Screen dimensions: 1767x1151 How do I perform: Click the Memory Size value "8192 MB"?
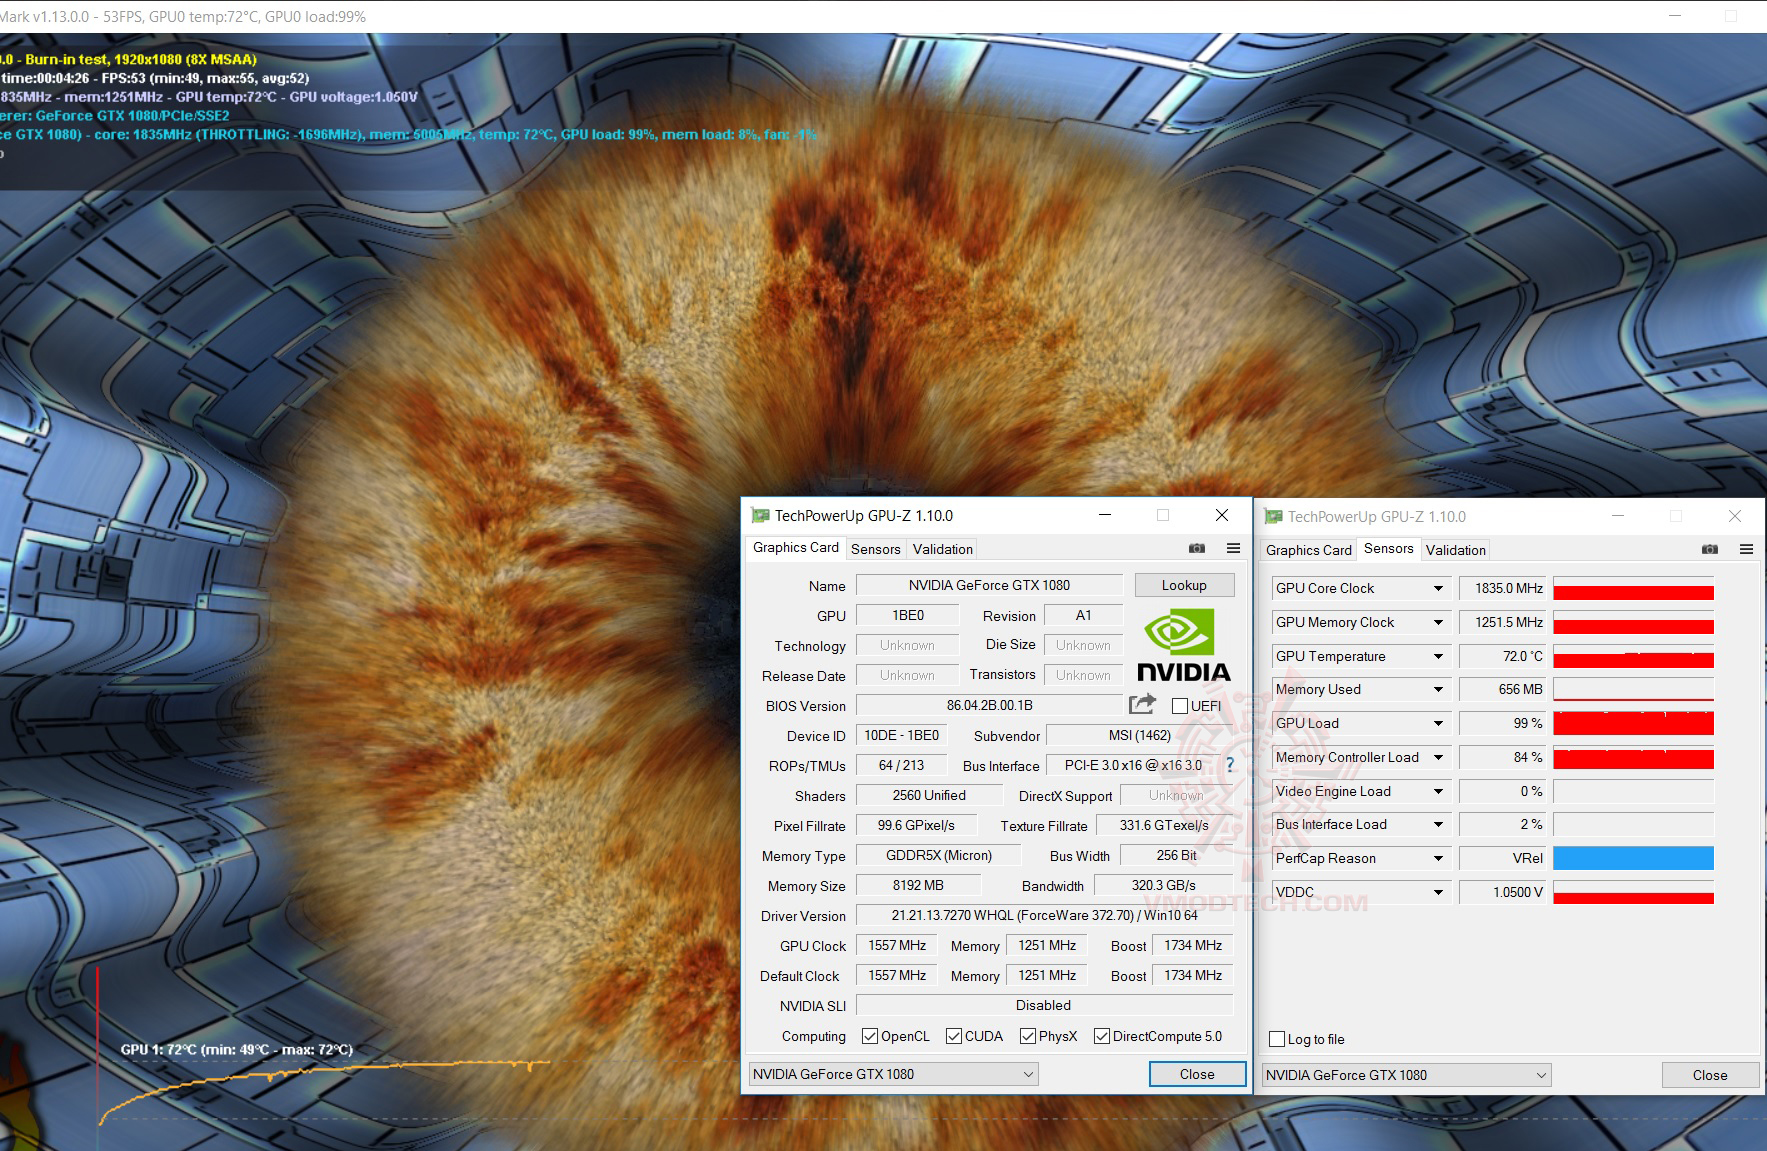918,885
